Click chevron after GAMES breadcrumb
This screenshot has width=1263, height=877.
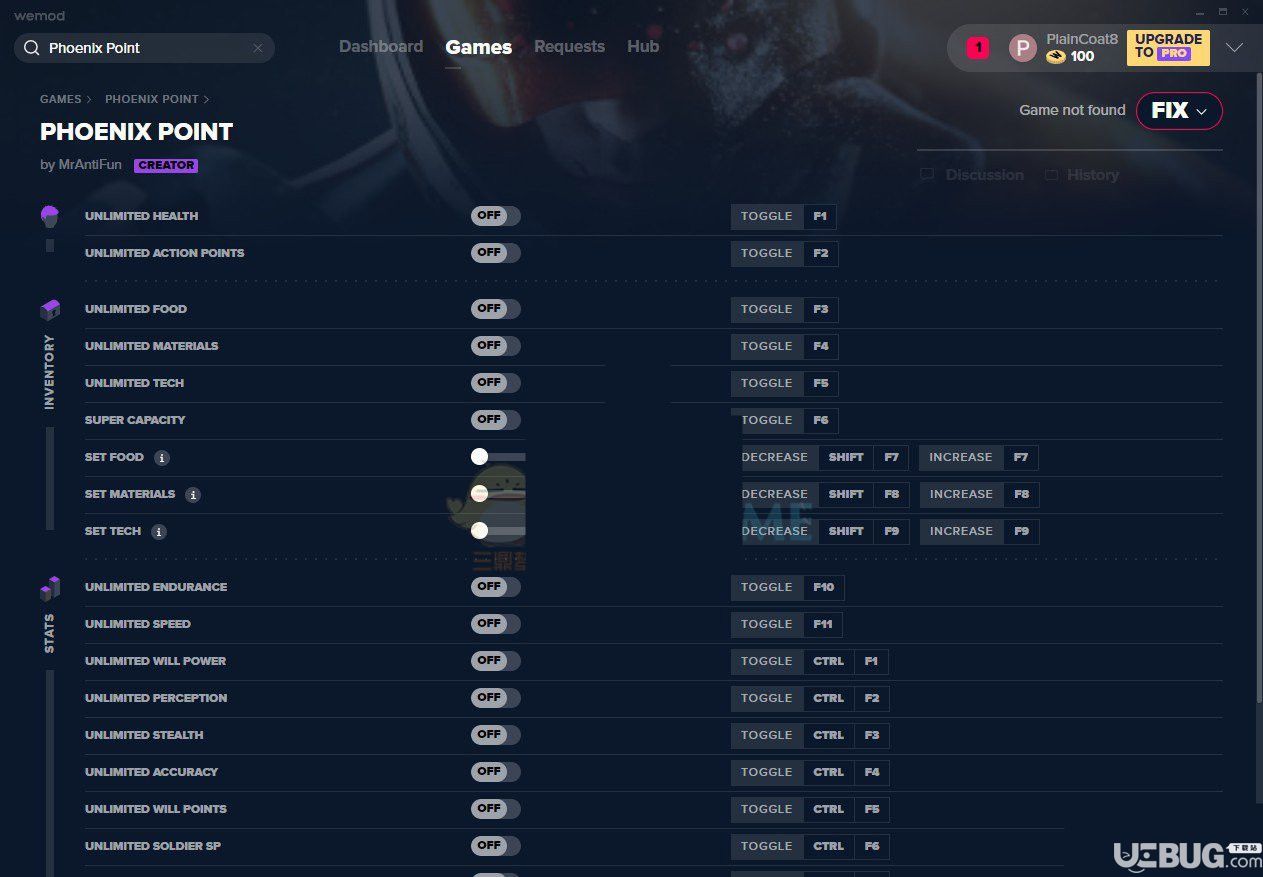[89, 100]
